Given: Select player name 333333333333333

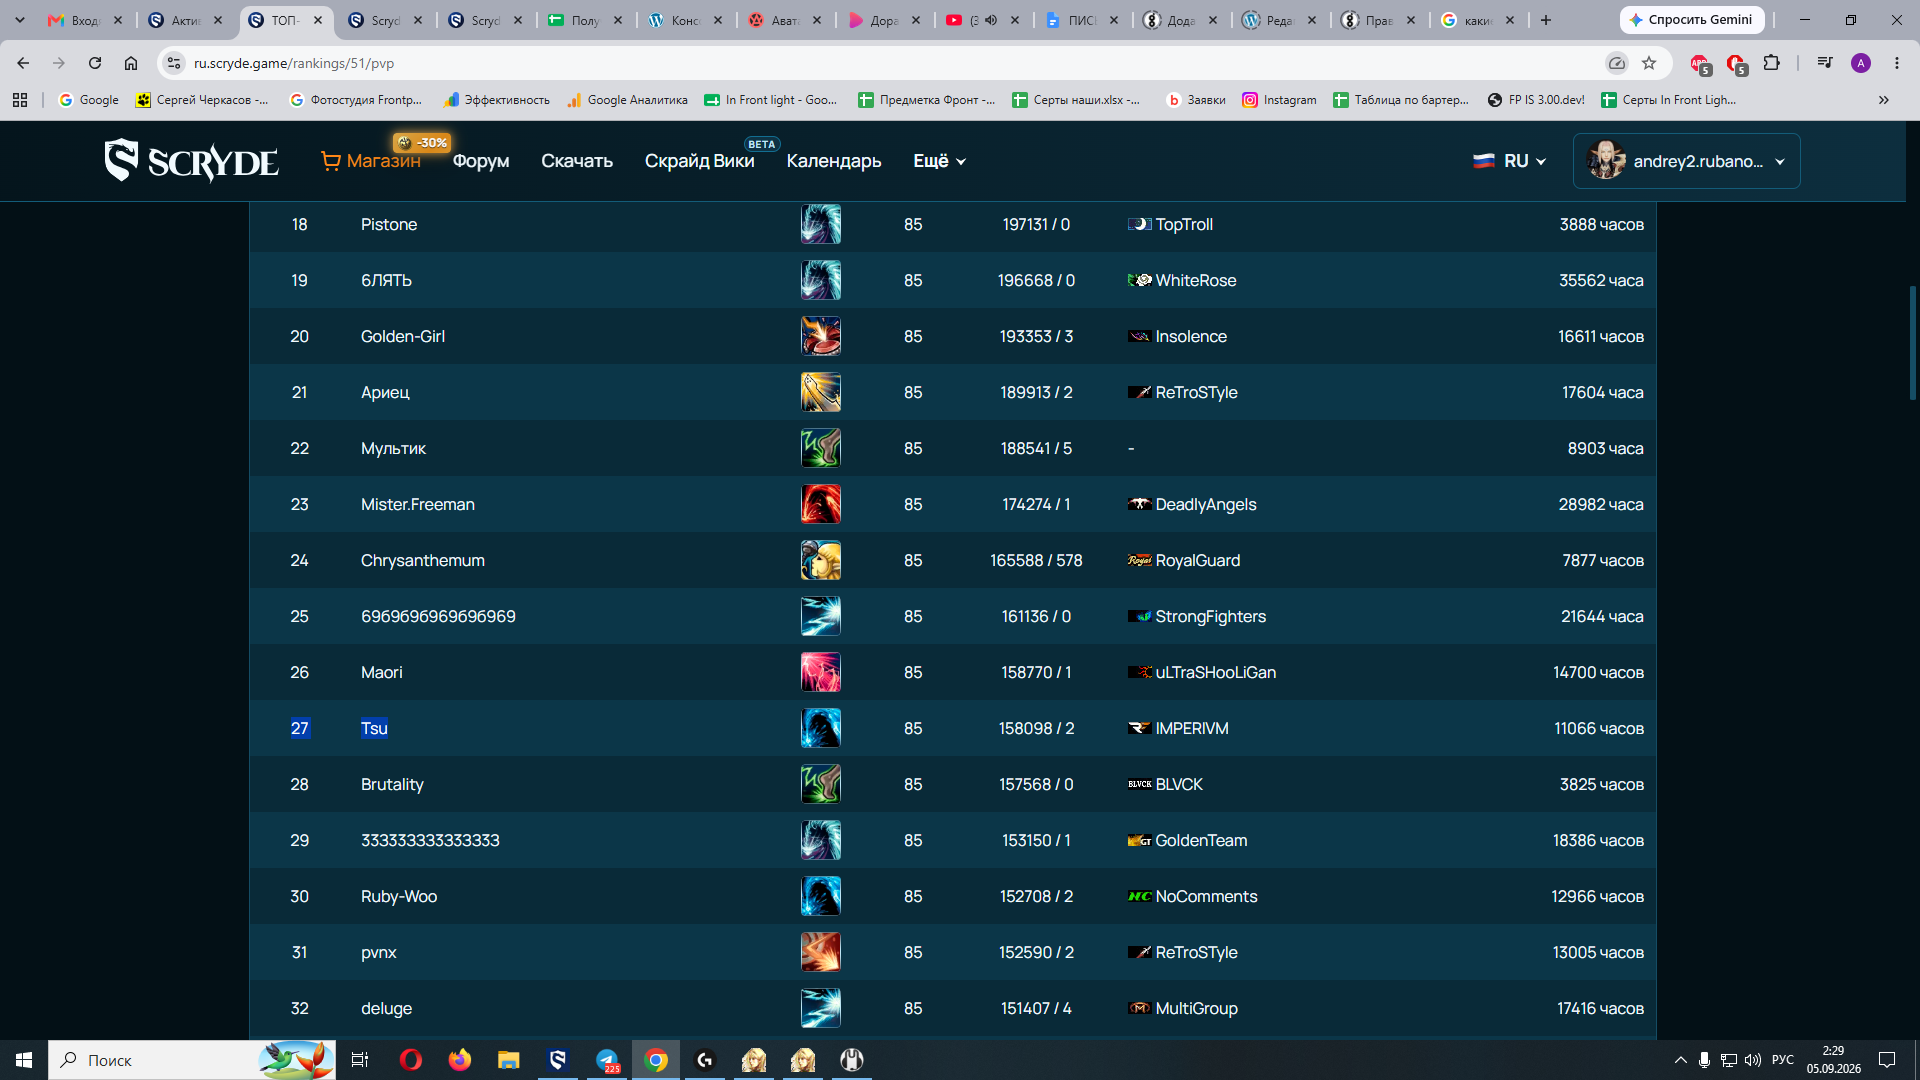Looking at the screenshot, I should pos(430,840).
